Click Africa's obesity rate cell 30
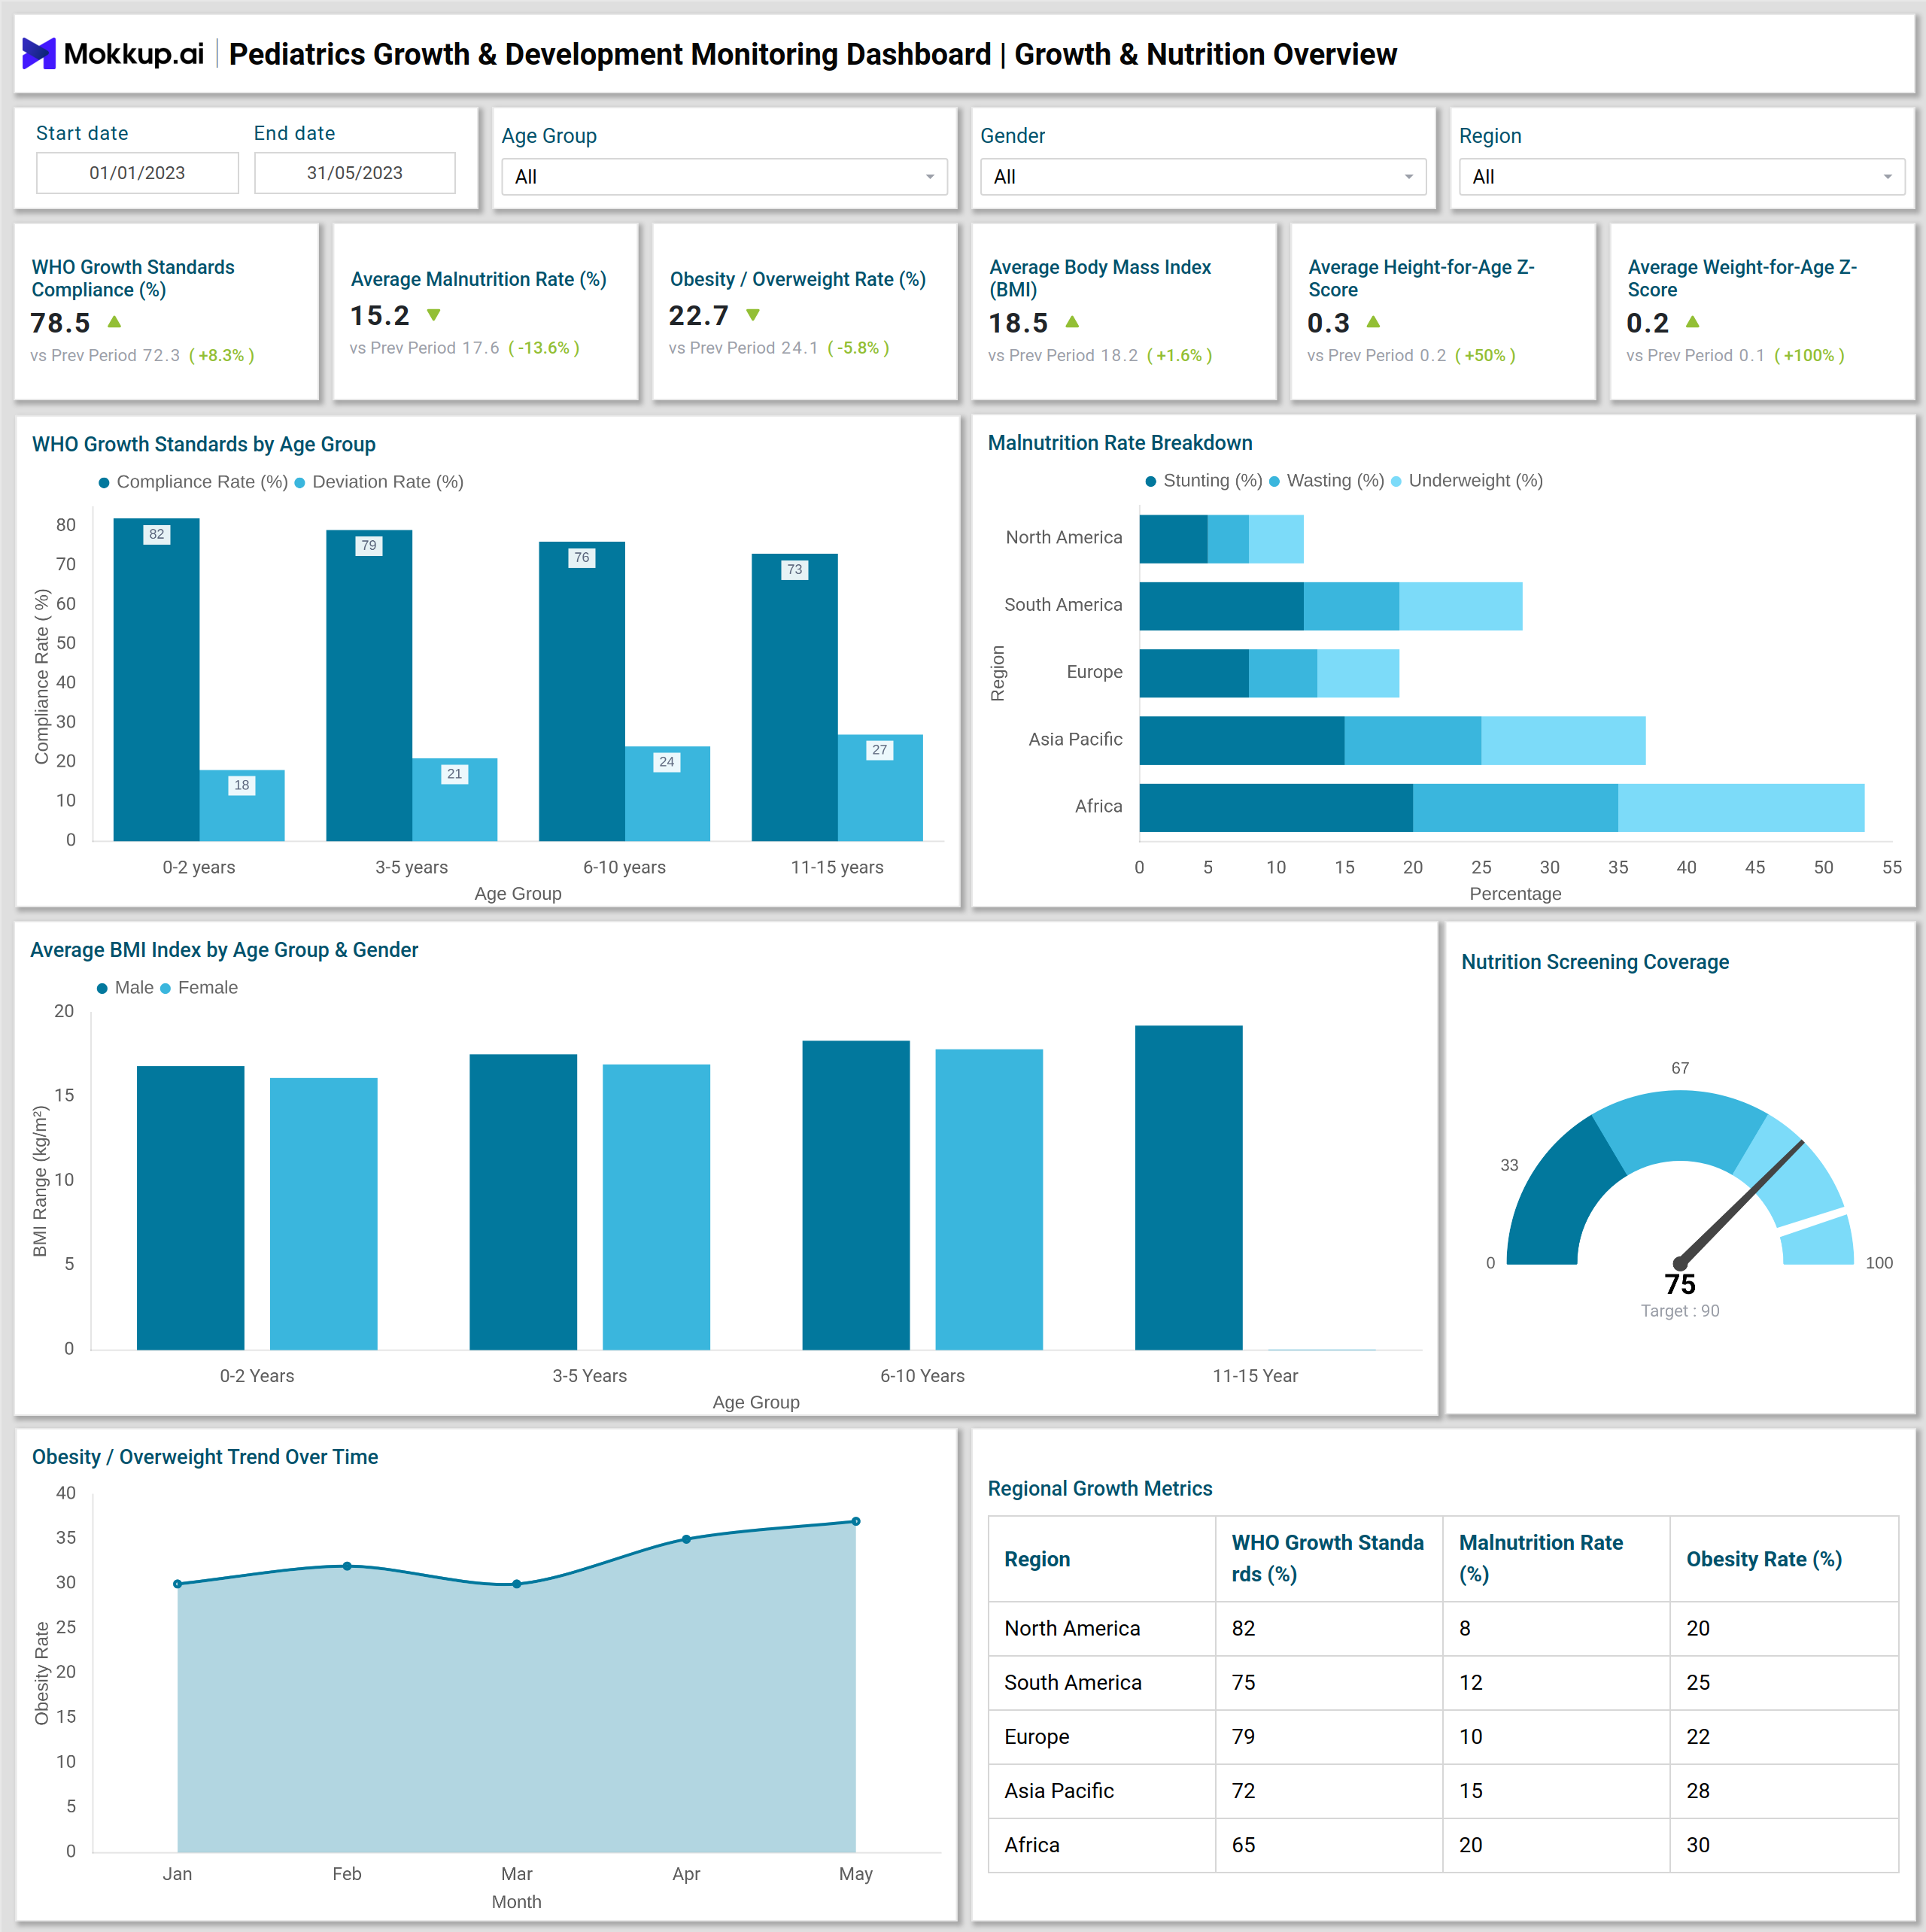Image resolution: width=1926 pixels, height=1932 pixels. click(x=1784, y=1846)
